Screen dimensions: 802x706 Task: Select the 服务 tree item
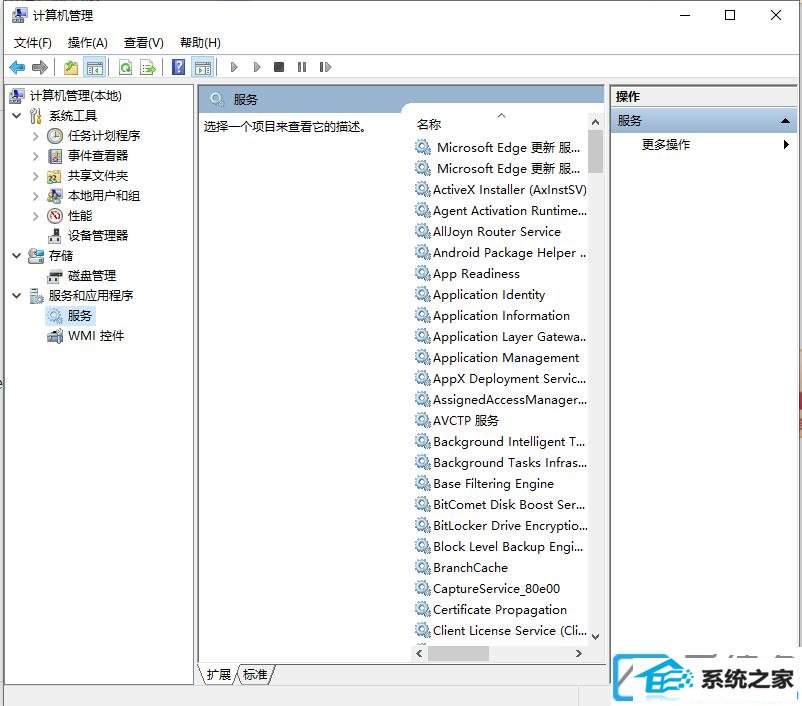79,316
